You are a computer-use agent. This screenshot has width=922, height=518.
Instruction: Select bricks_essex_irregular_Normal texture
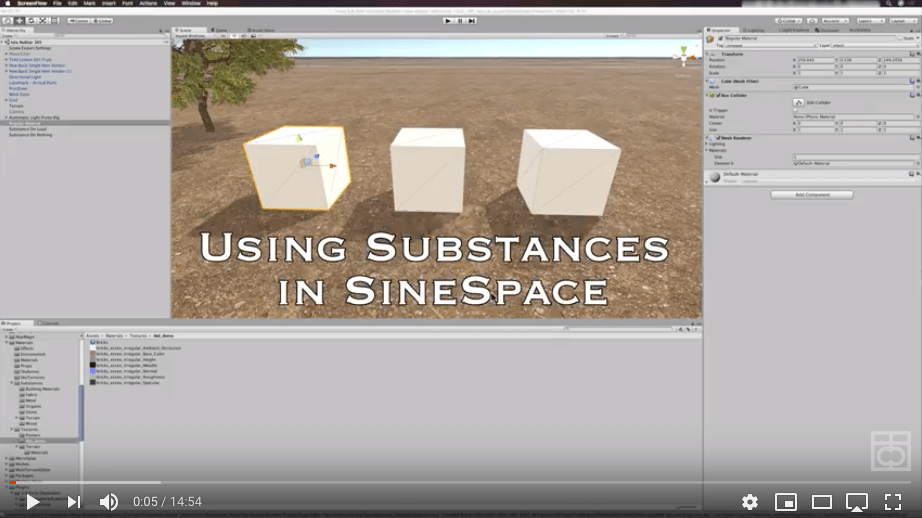point(126,371)
